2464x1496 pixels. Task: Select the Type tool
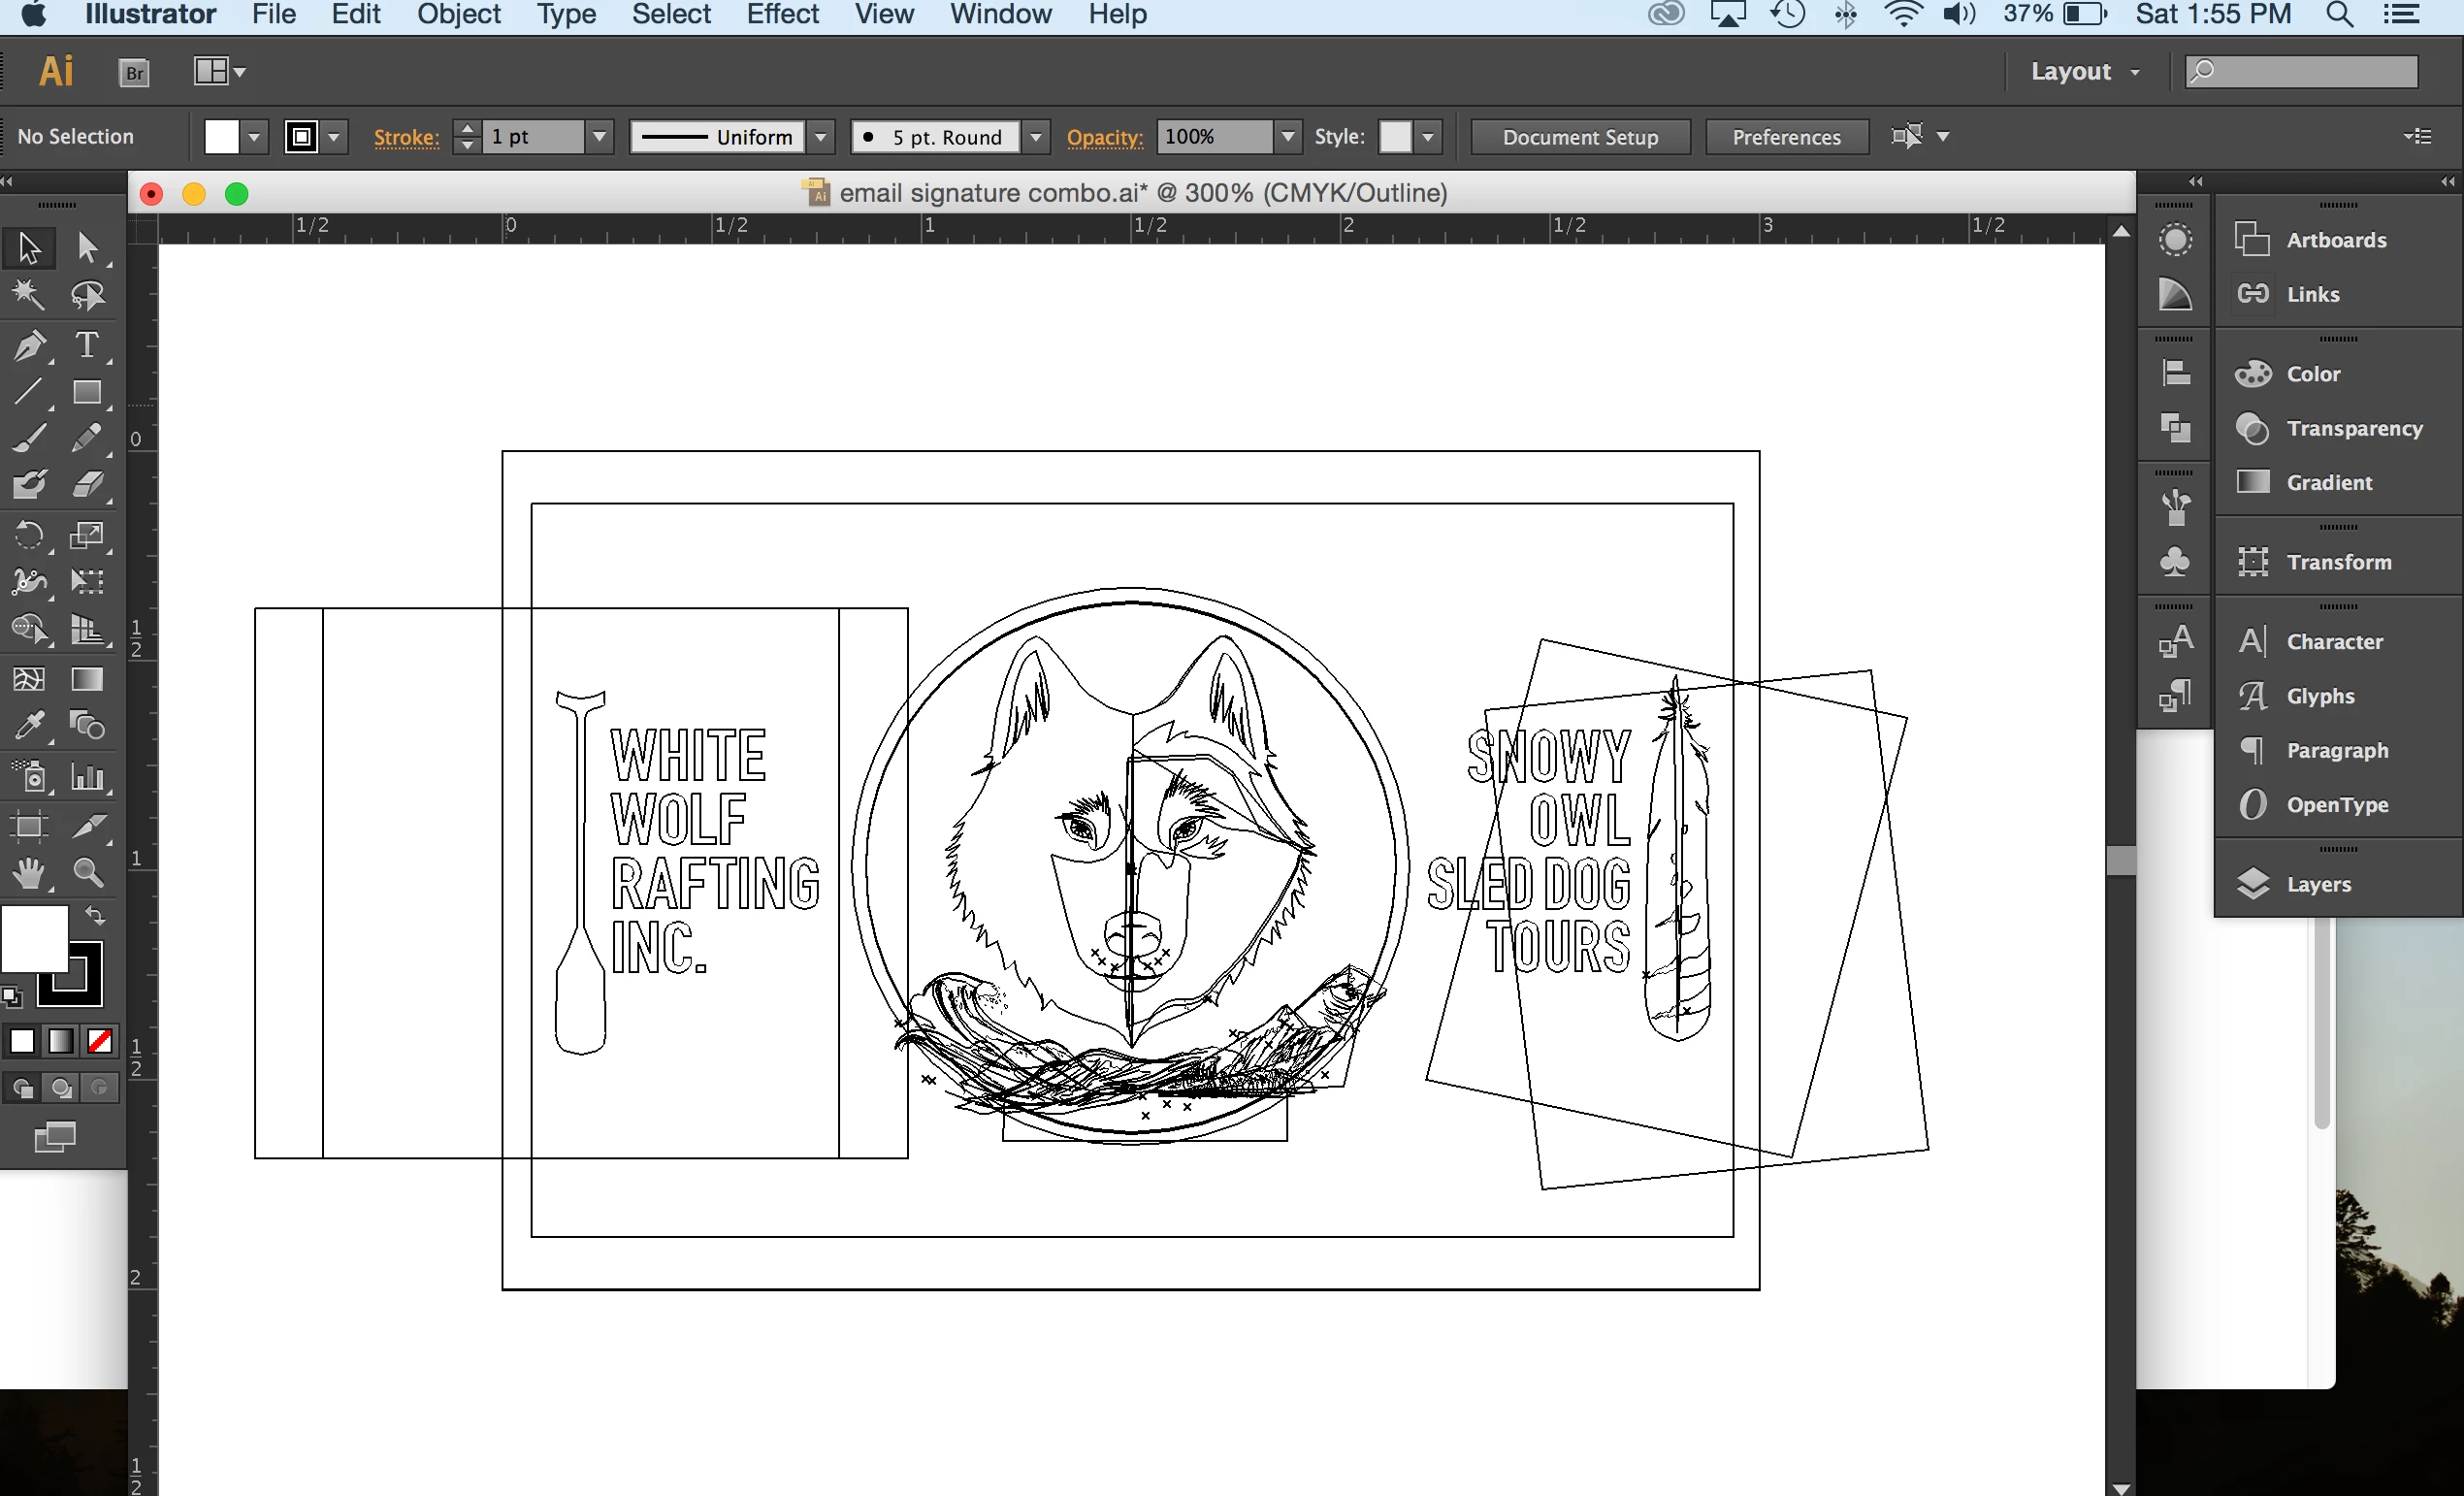[x=87, y=346]
